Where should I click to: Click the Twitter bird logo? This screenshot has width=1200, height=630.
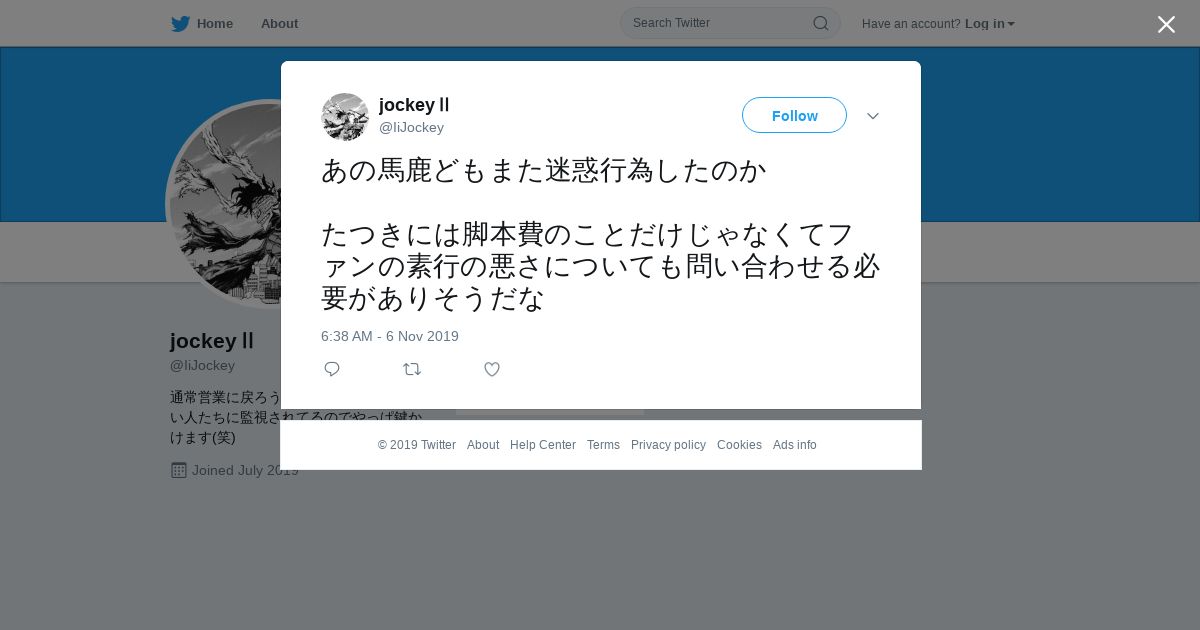point(180,24)
